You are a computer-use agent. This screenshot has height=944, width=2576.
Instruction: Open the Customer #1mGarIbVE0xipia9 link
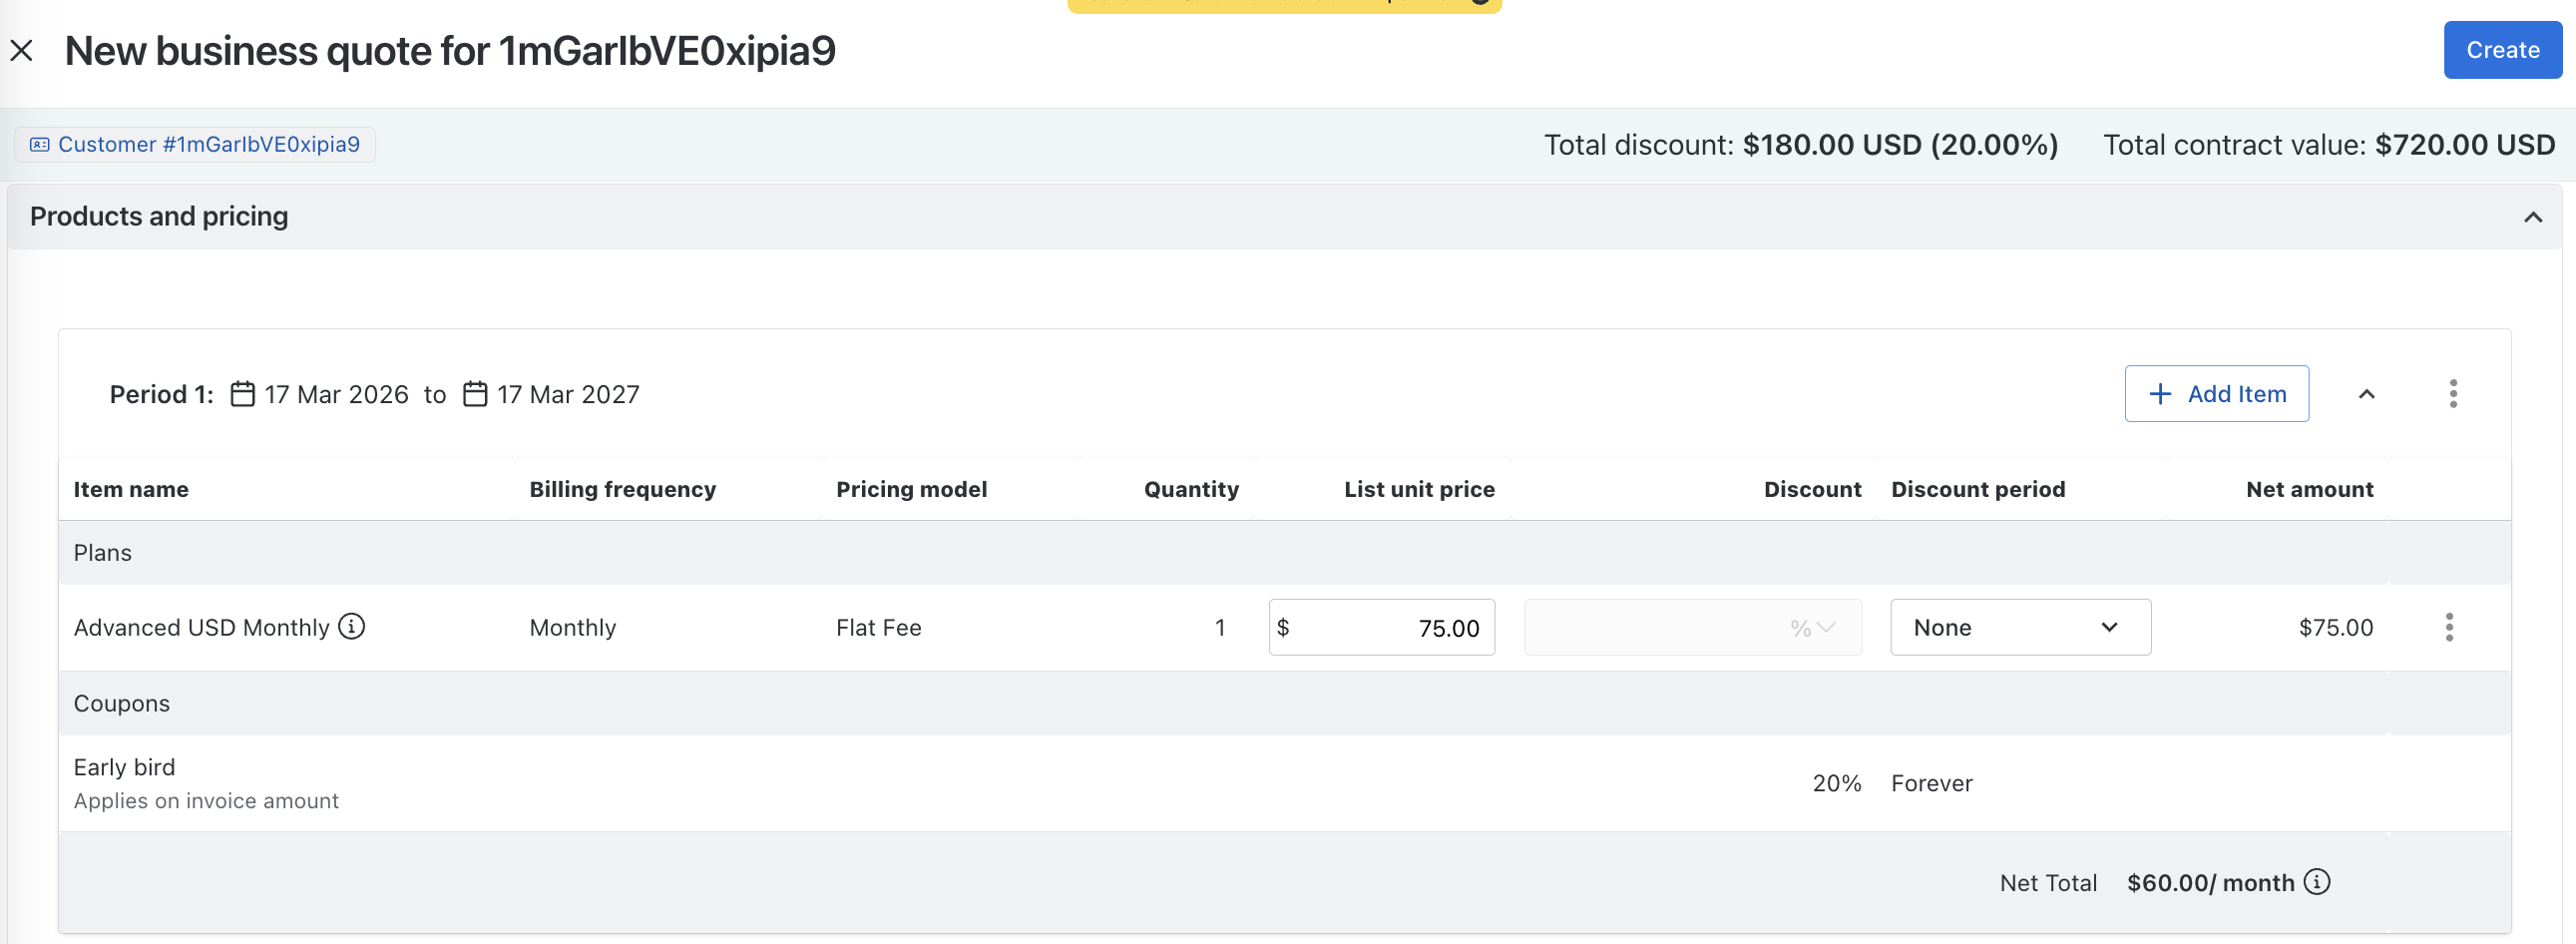pos(208,144)
